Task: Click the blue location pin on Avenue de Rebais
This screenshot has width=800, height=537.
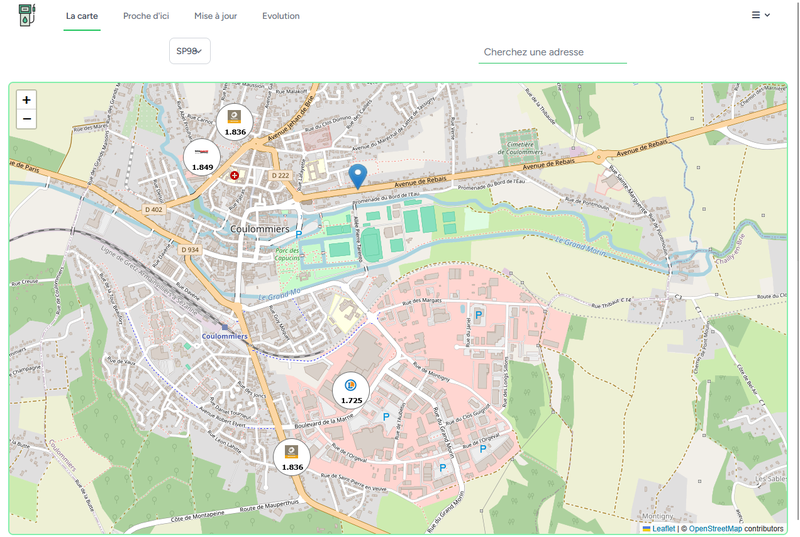Action: tap(358, 175)
